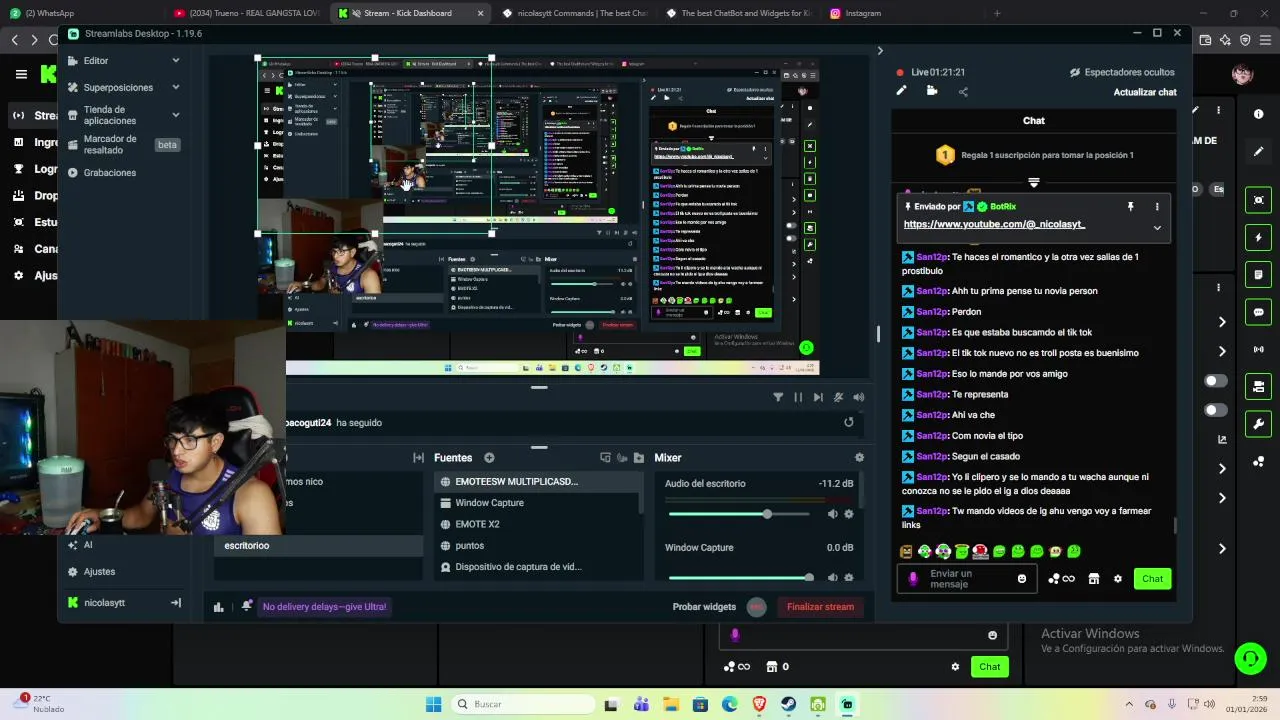Viewport: 1280px width, 720px height.
Task: Click the channel points infinity icon in chat
Action: point(1062,579)
